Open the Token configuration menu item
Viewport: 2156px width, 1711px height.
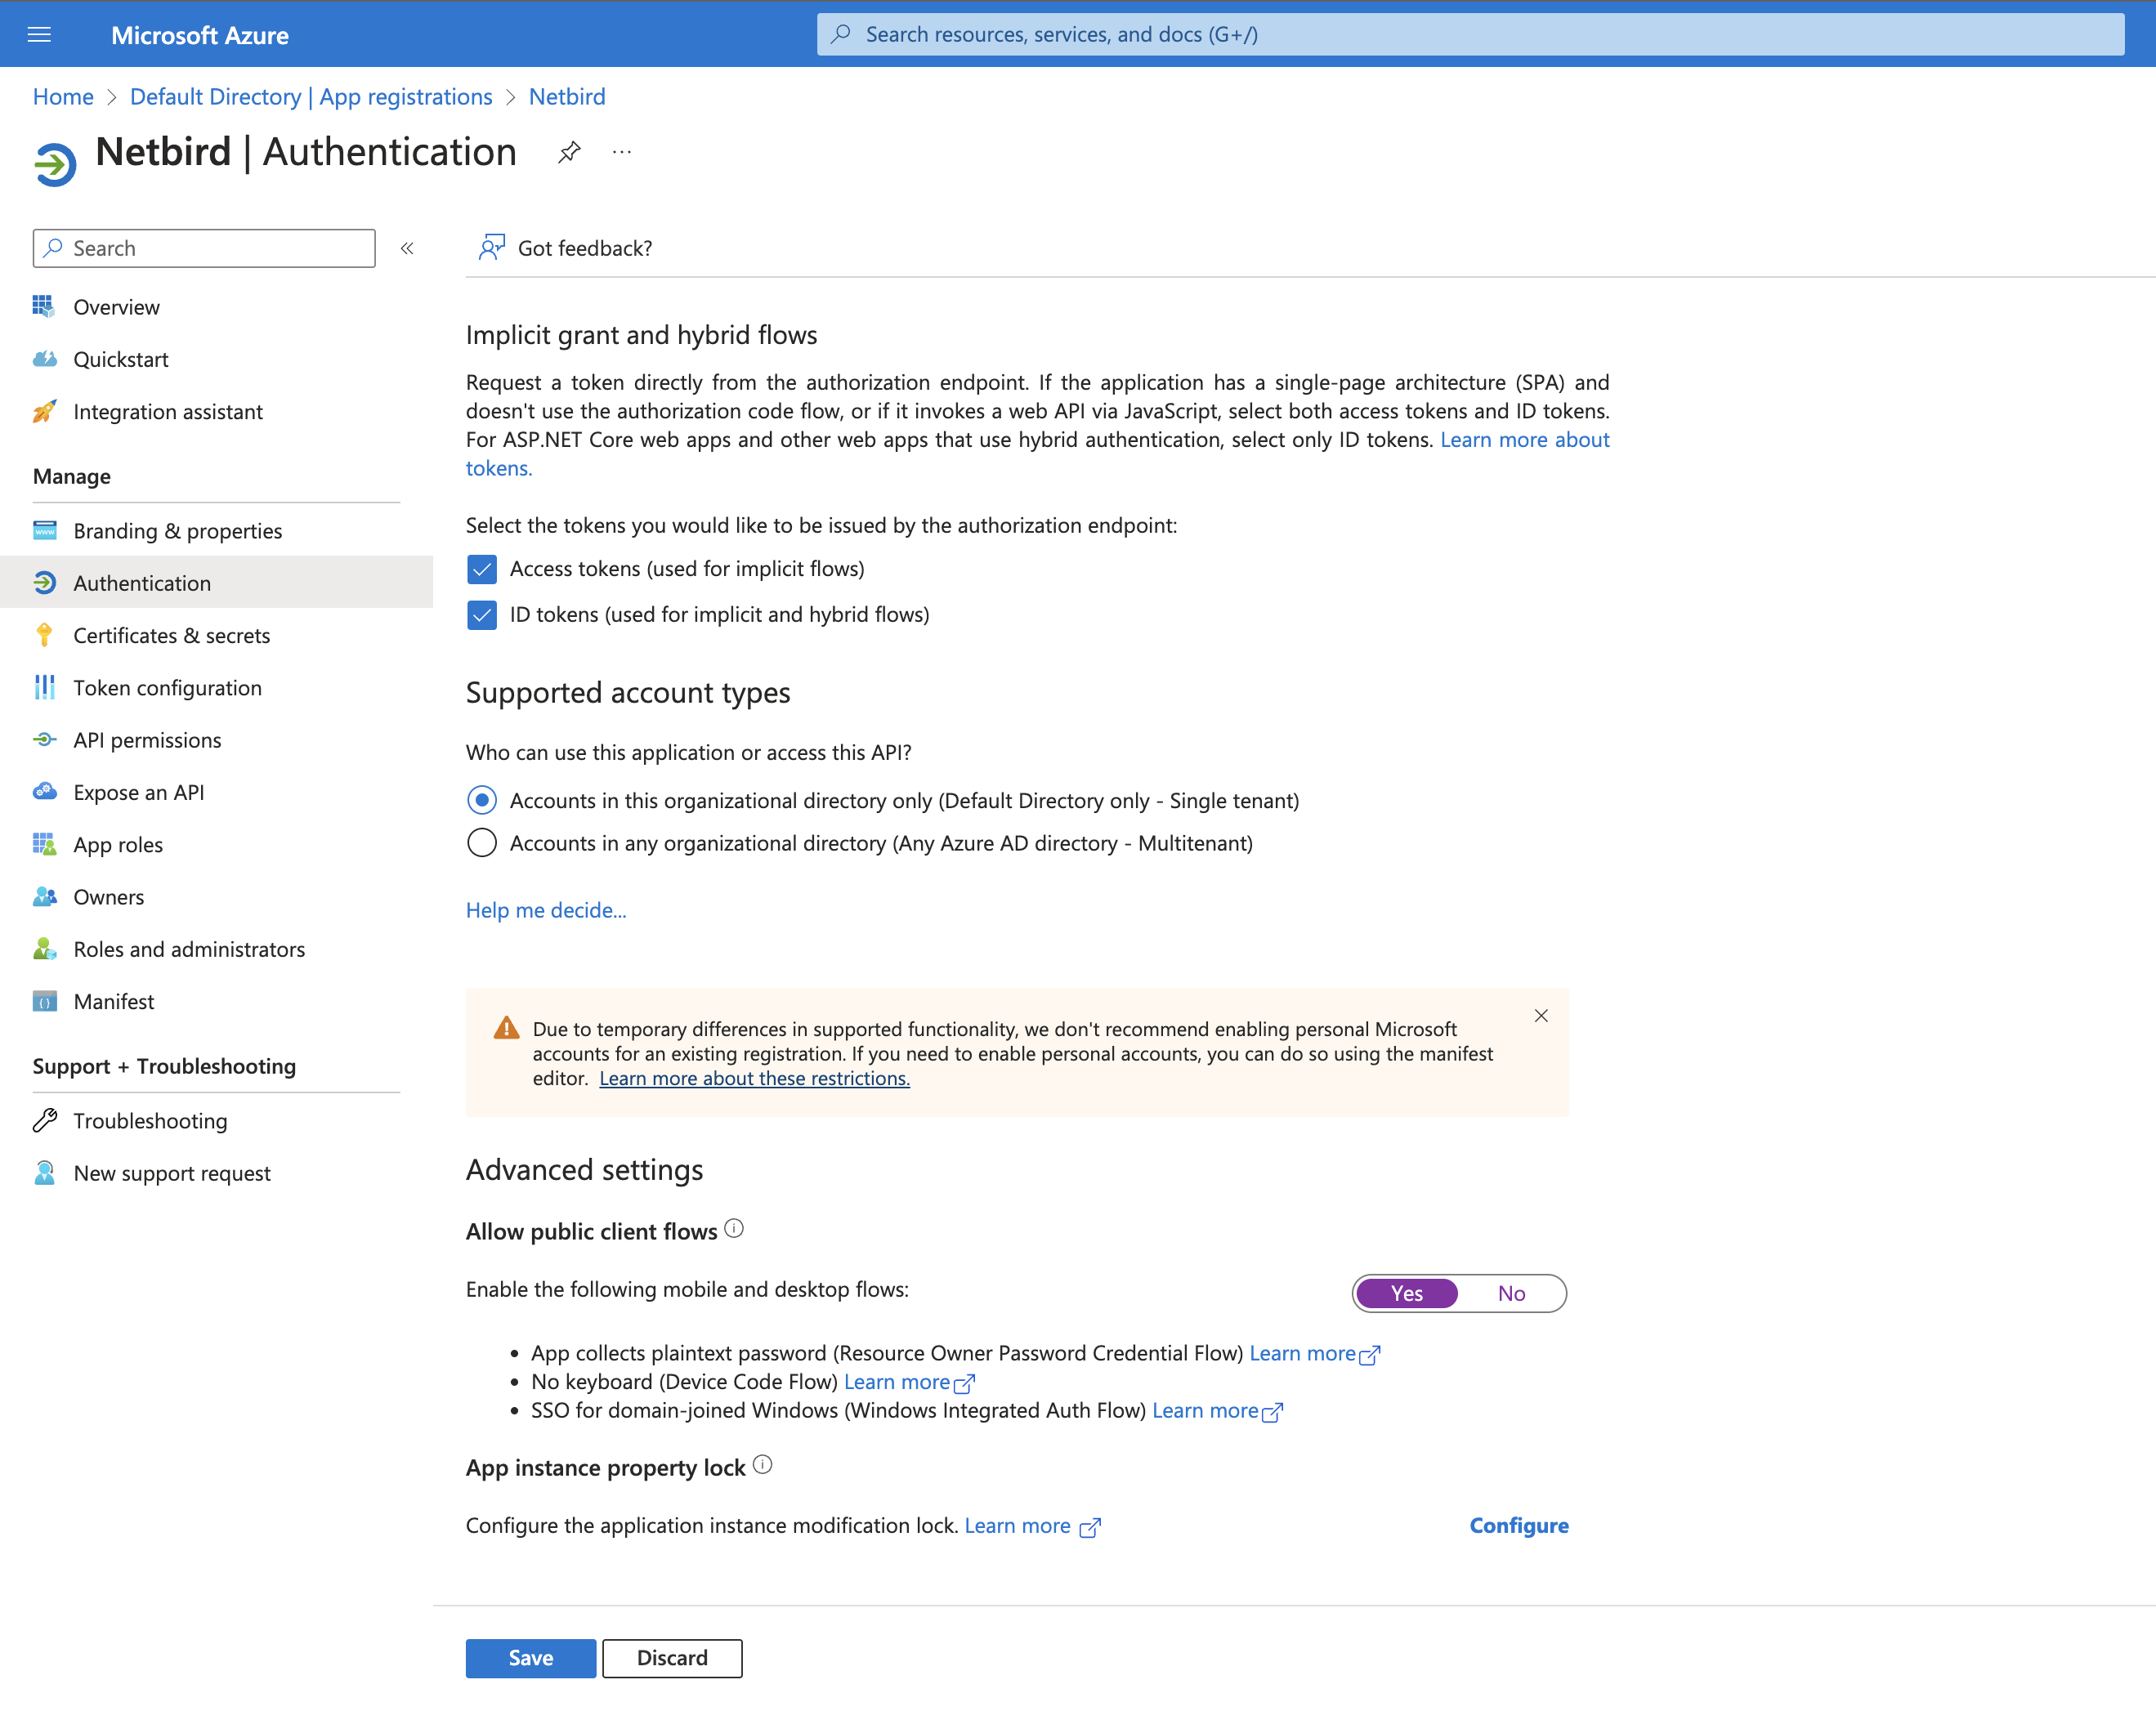pos(167,688)
